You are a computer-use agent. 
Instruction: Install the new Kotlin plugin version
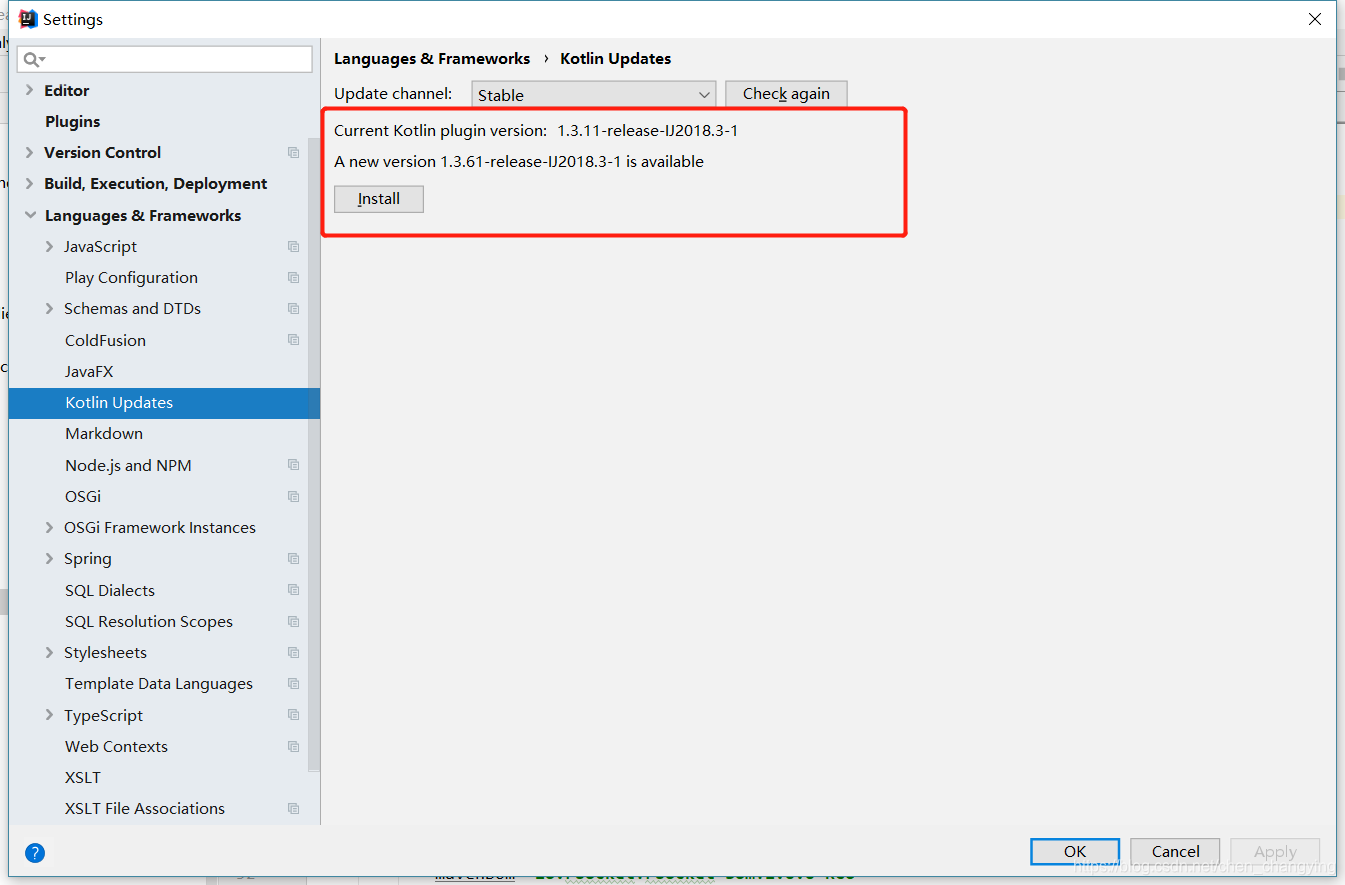379,199
